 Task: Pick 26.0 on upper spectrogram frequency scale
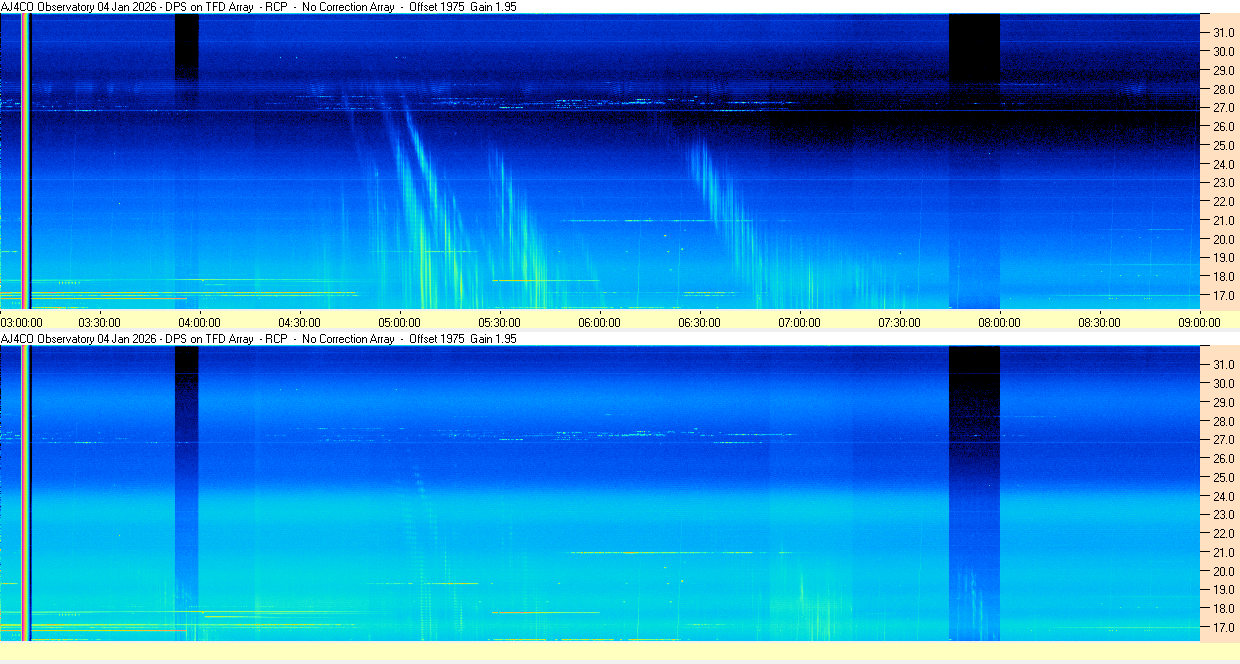coord(1224,126)
